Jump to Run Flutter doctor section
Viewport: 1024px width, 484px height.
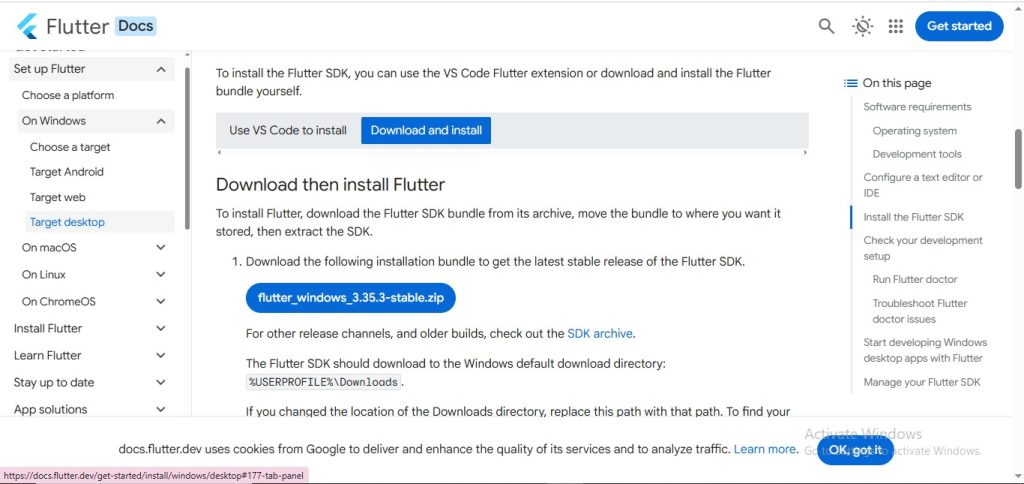(914, 279)
